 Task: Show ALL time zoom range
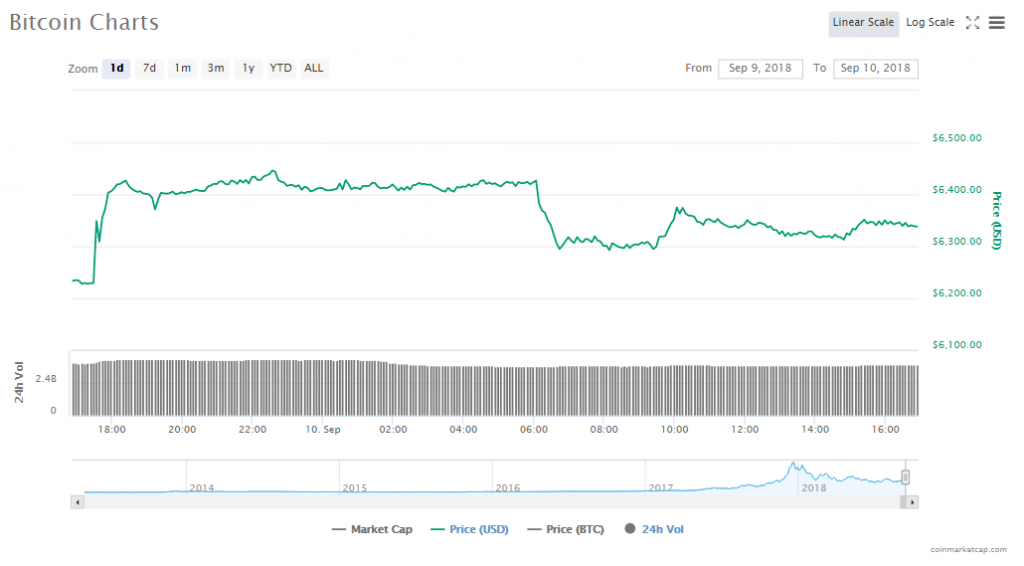tap(314, 68)
